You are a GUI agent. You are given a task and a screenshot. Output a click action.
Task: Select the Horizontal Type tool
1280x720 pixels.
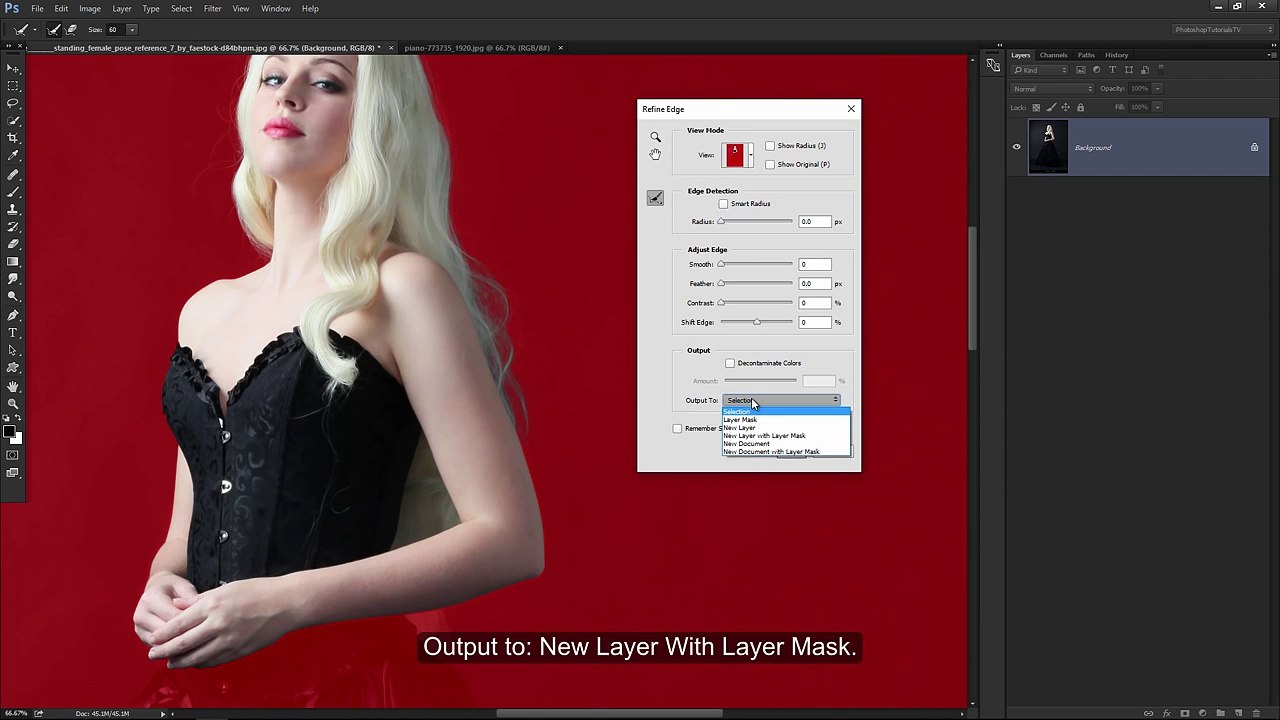(x=13, y=332)
